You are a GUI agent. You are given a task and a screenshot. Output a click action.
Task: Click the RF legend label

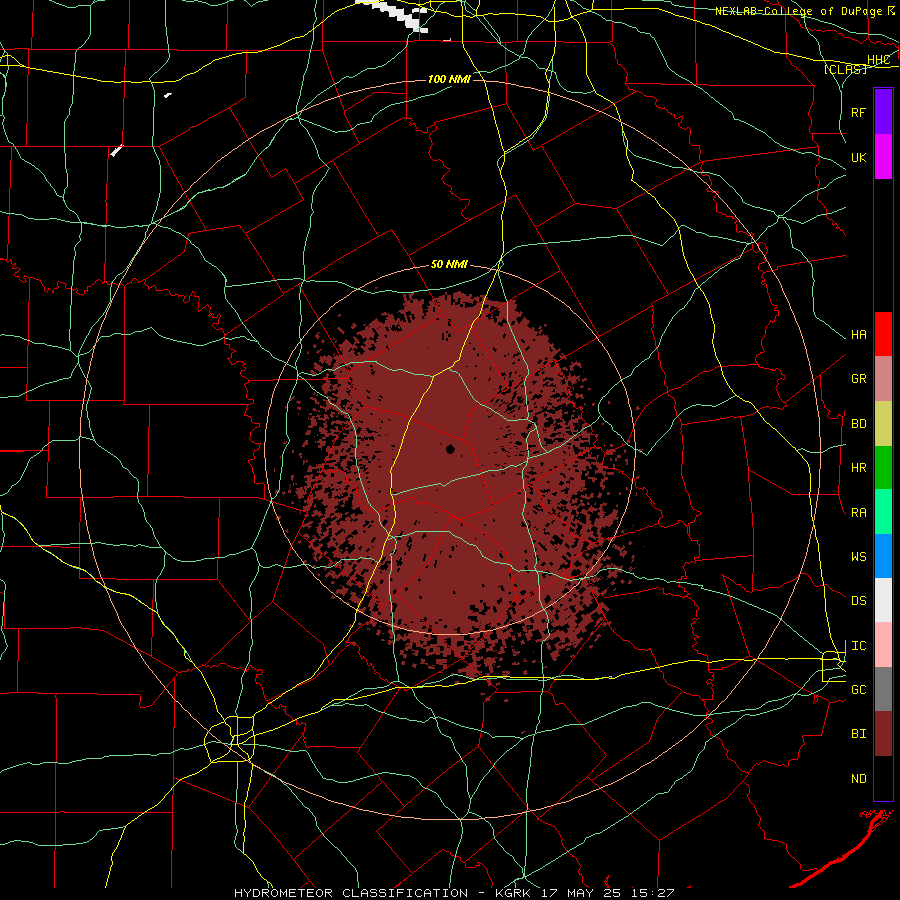859,112
